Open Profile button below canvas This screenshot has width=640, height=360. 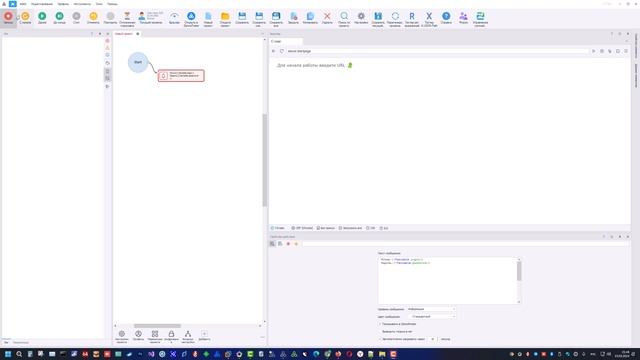[x=138, y=336]
